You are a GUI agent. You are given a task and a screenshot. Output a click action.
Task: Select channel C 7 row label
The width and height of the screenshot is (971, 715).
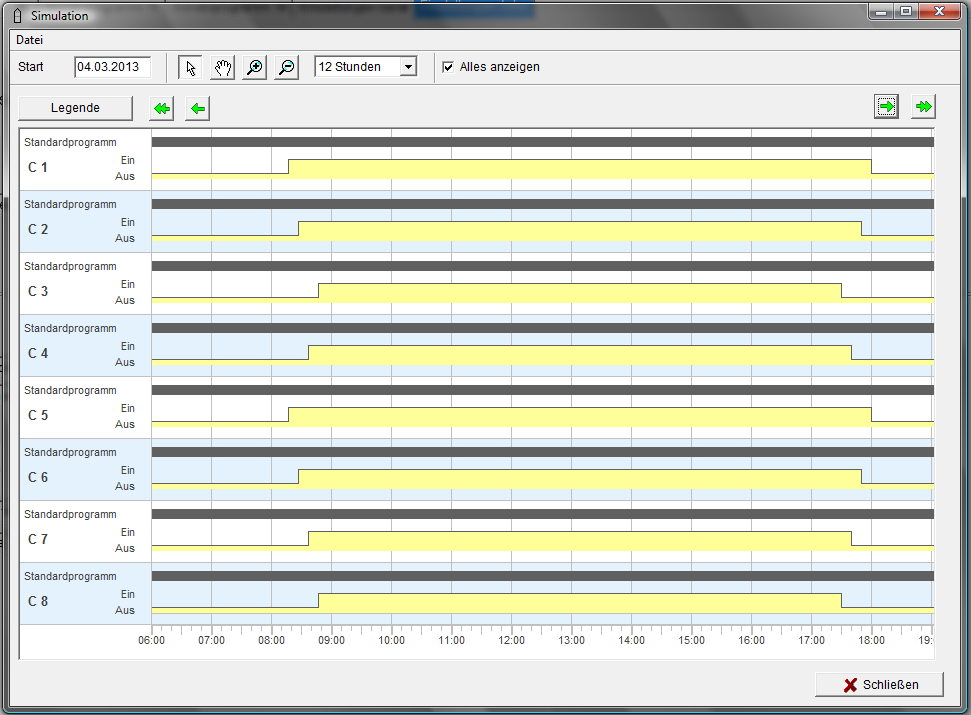[38, 539]
